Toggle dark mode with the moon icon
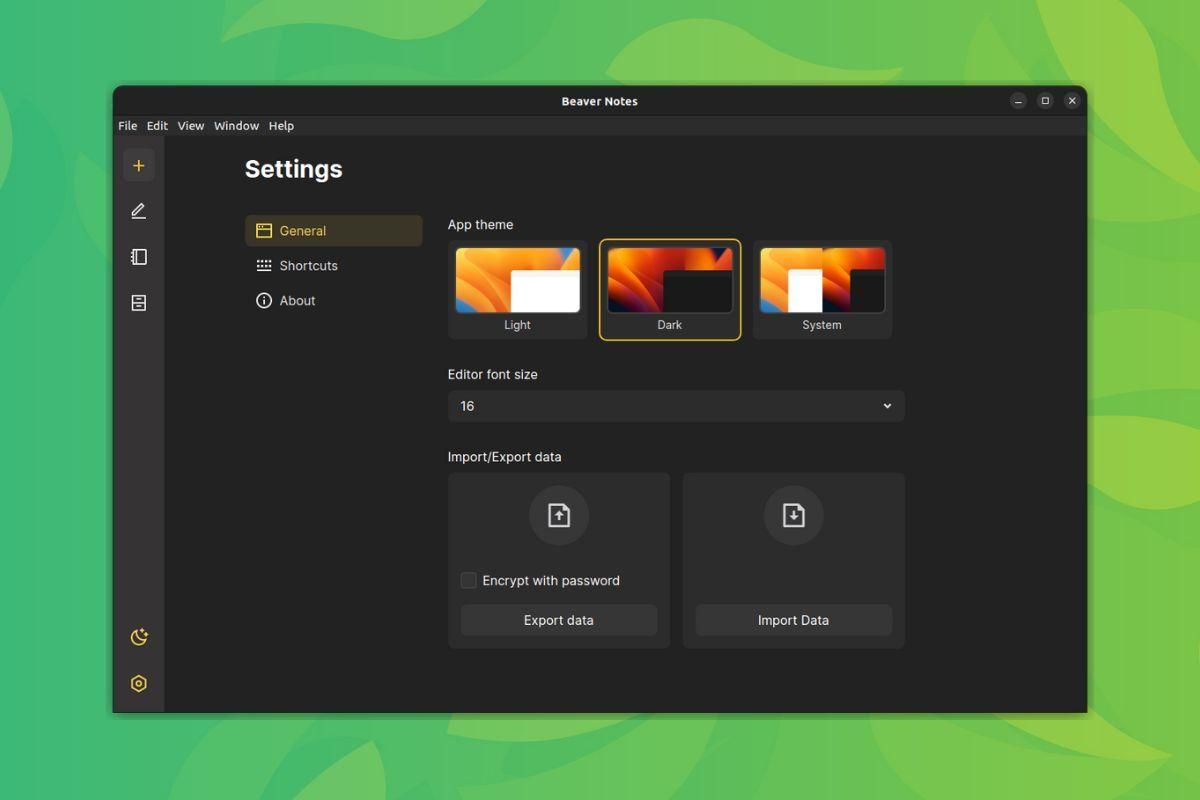 pyautogui.click(x=139, y=637)
